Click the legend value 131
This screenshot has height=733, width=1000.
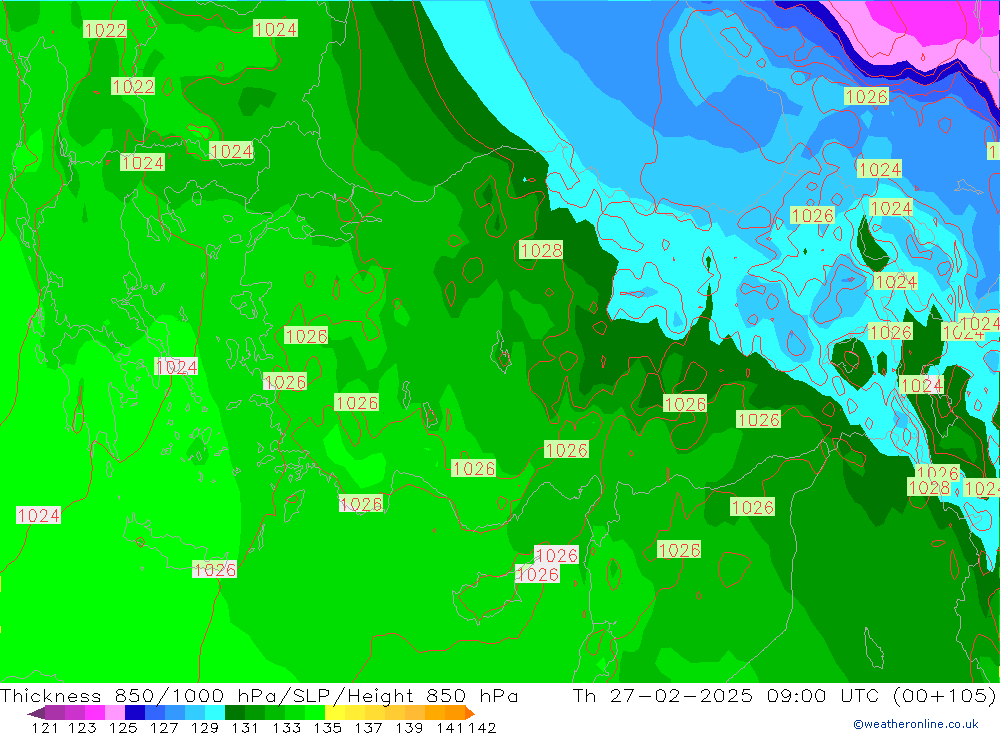[x=244, y=727]
